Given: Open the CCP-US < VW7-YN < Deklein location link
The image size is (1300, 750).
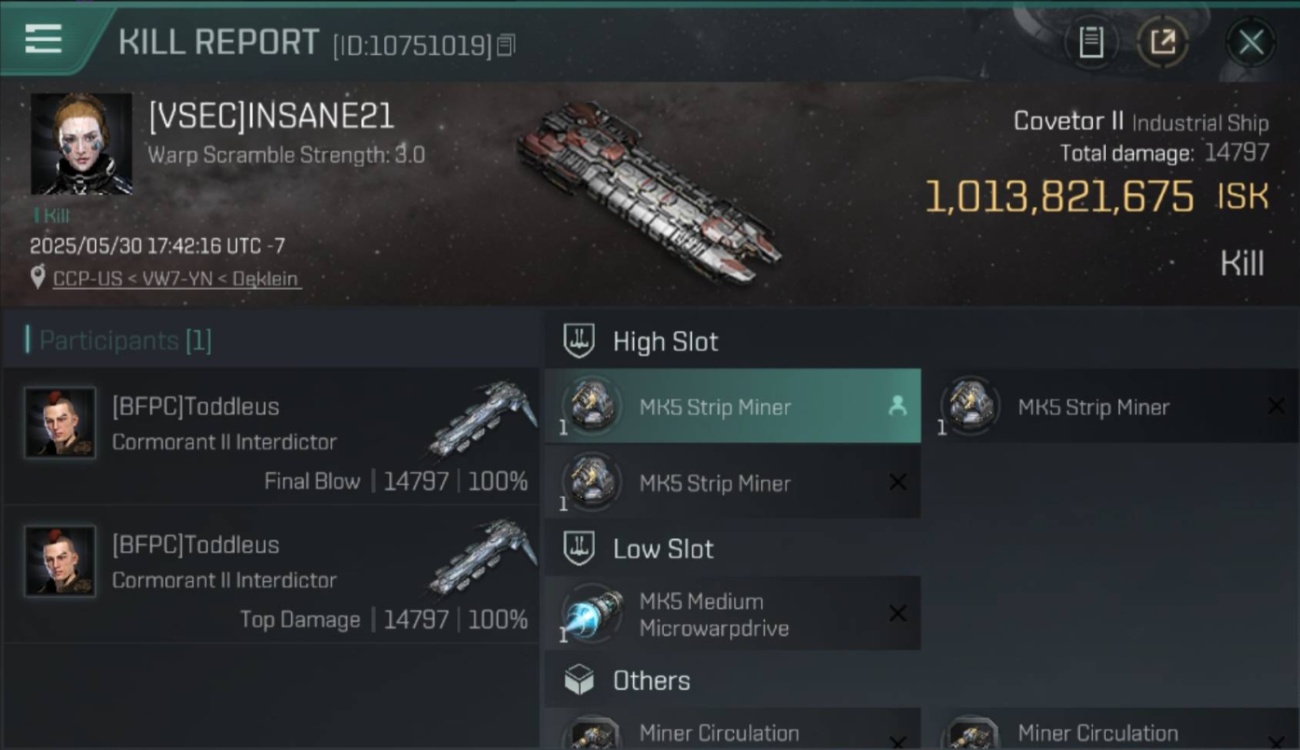Looking at the screenshot, I should 176,279.
